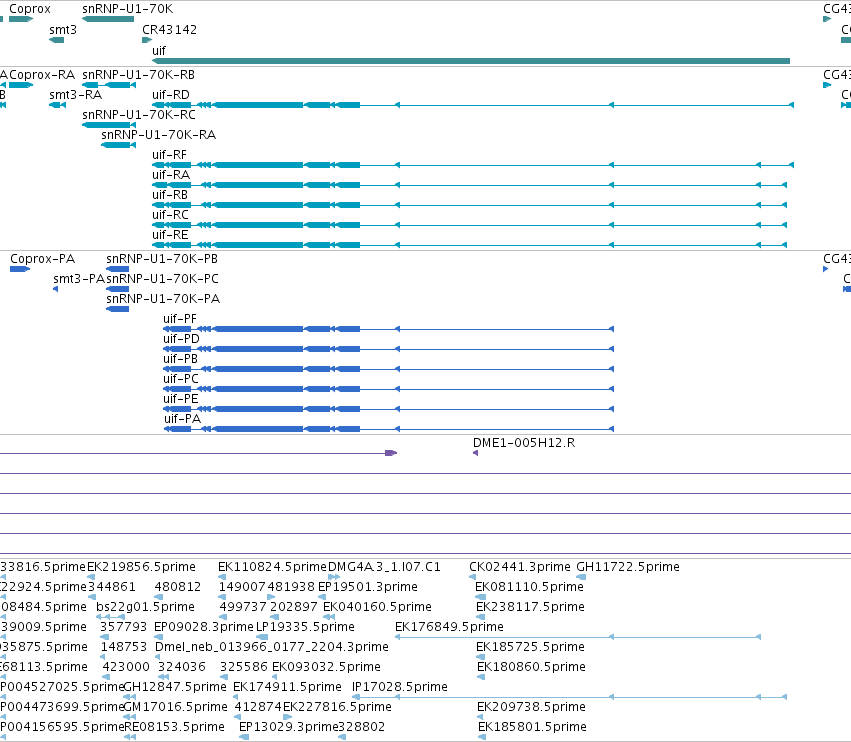Select the EK185725.5prime EST label

pyautogui.click(x=530, y=647)
